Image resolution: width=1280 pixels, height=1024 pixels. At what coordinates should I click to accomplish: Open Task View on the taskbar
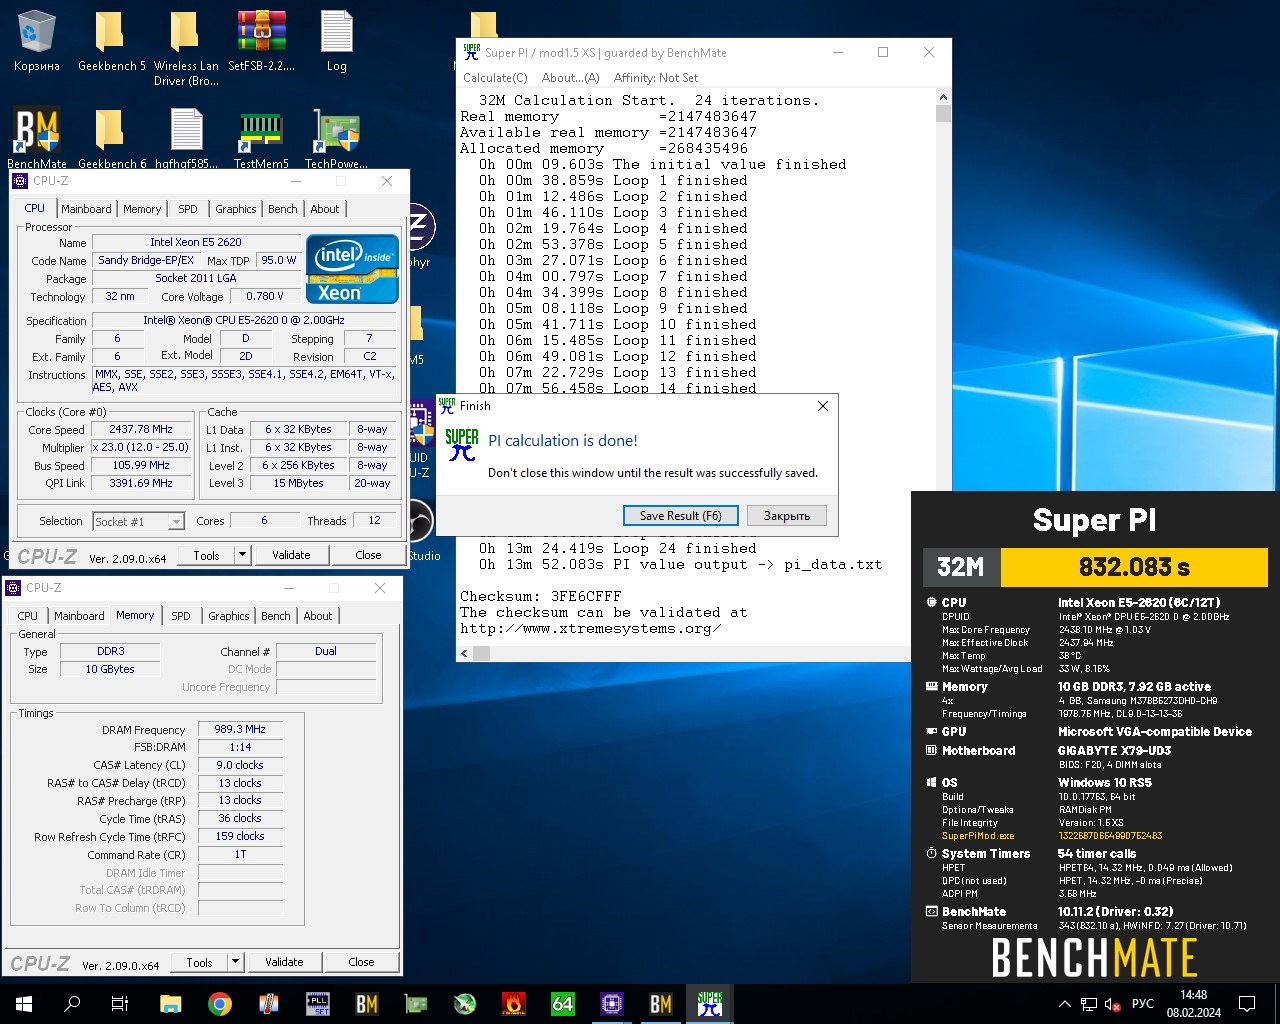tap(120, 1004)
